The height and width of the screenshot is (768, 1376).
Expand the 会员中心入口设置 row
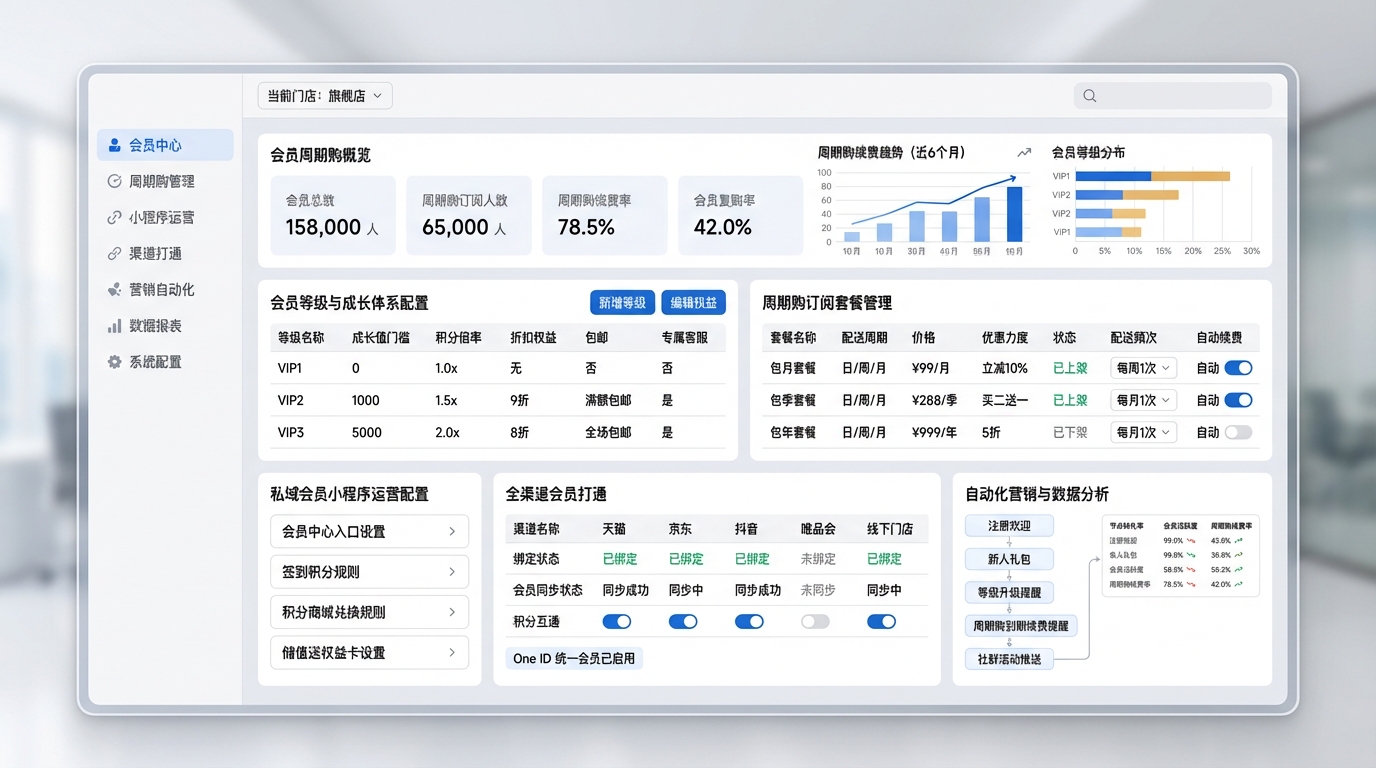point(369,532)
